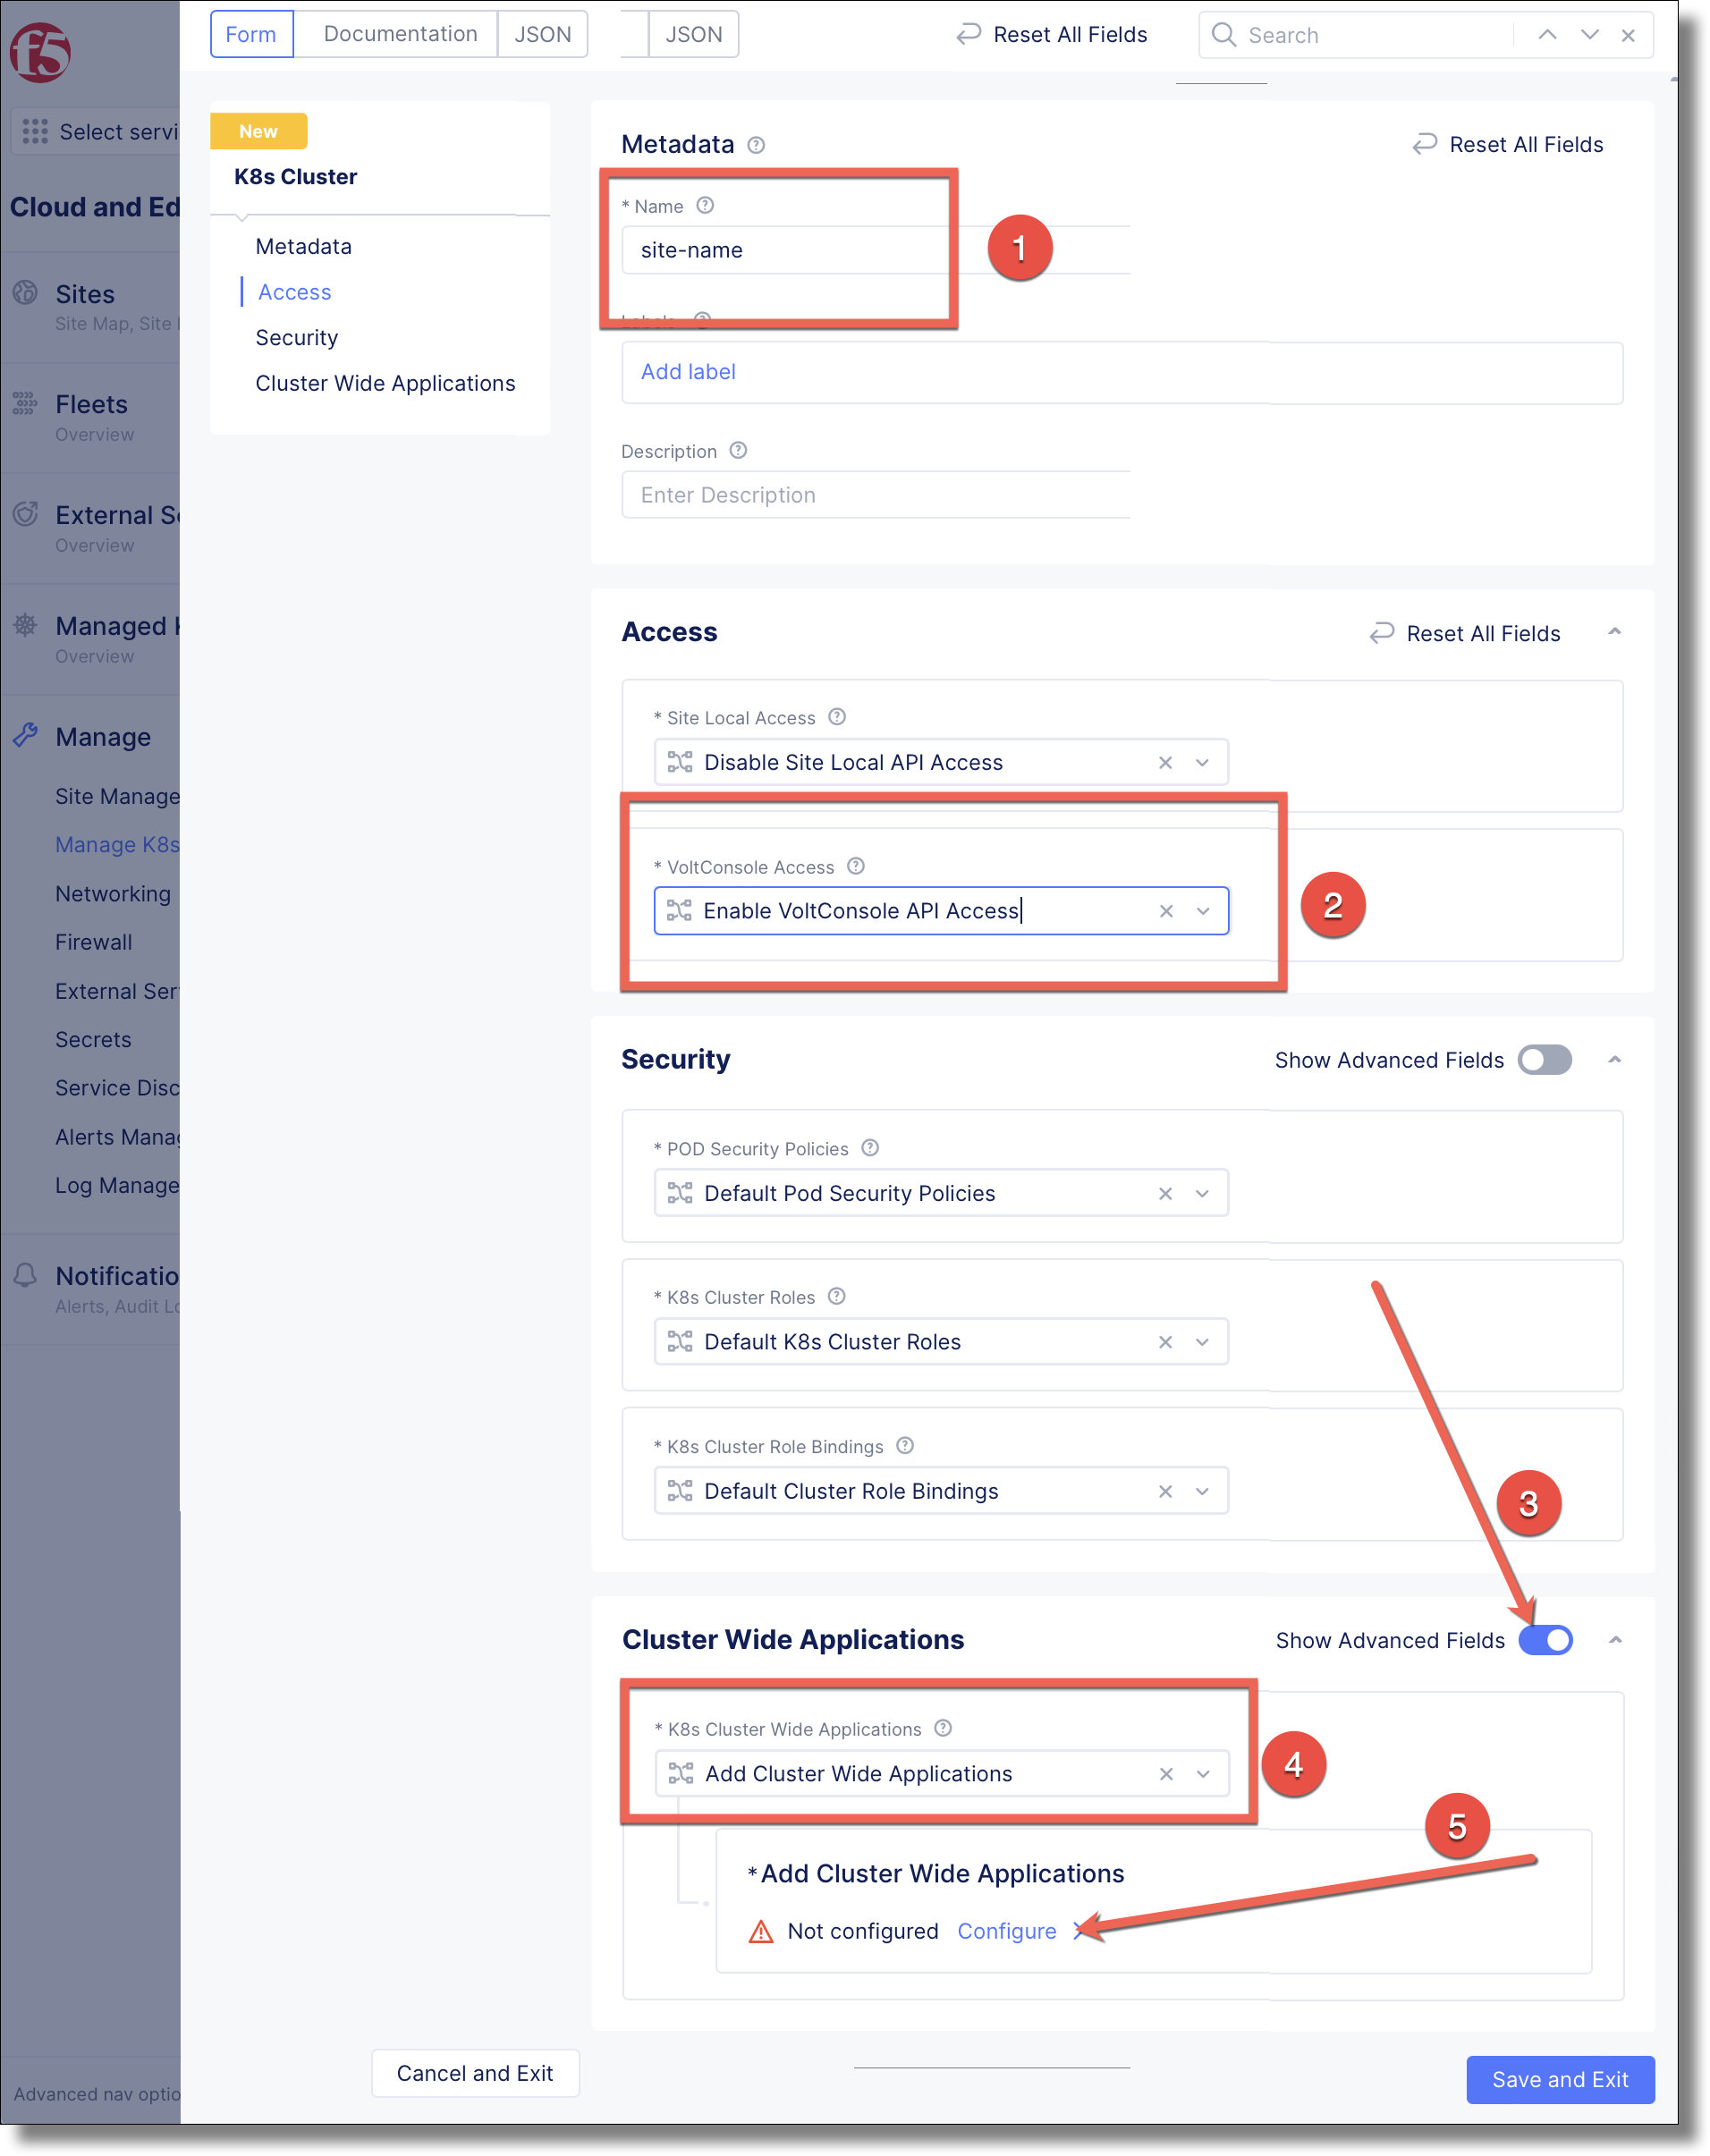Click the search magnifier icon
This screenshot has height=2156, width=1710.
click(1224, 35)
